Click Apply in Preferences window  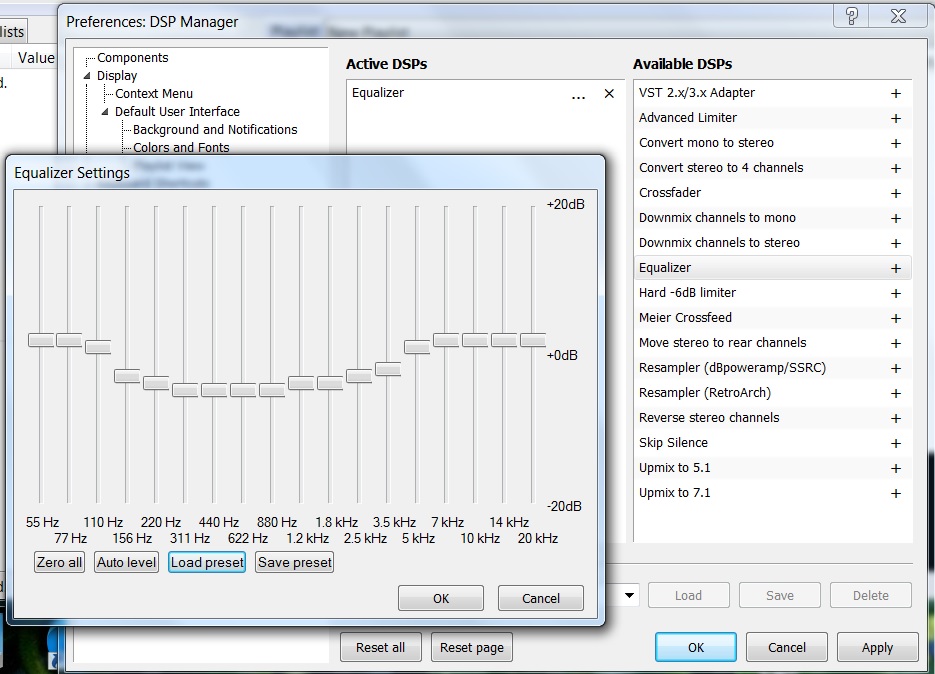point(877,648)
